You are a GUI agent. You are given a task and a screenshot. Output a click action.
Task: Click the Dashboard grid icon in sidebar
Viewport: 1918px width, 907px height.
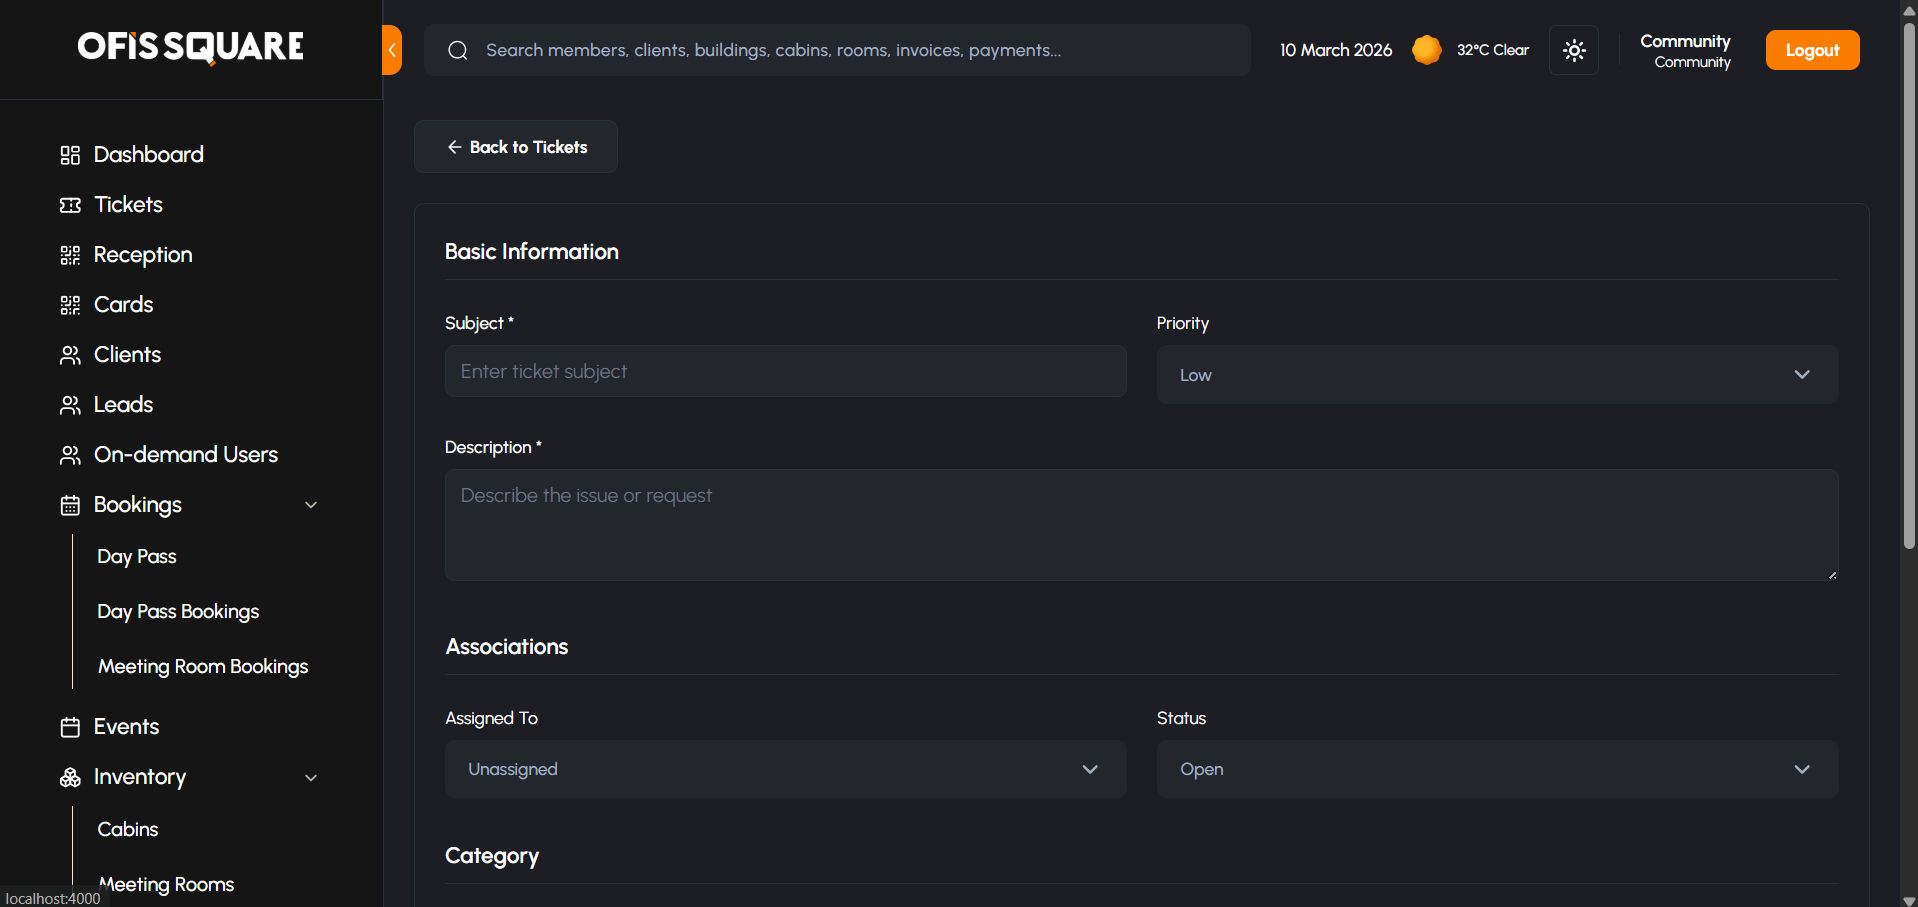tap(70, 155)
